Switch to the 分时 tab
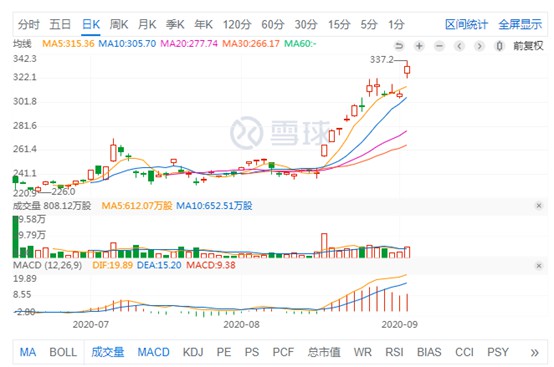 click(29, 24)
